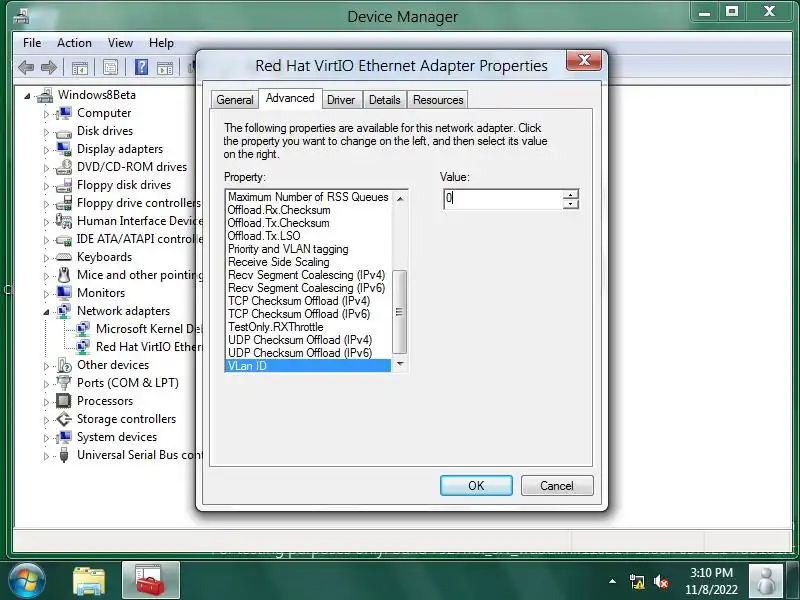Expand the Computer tree node
This screenshot has height=600, width=800.
[x=46, y=114]
